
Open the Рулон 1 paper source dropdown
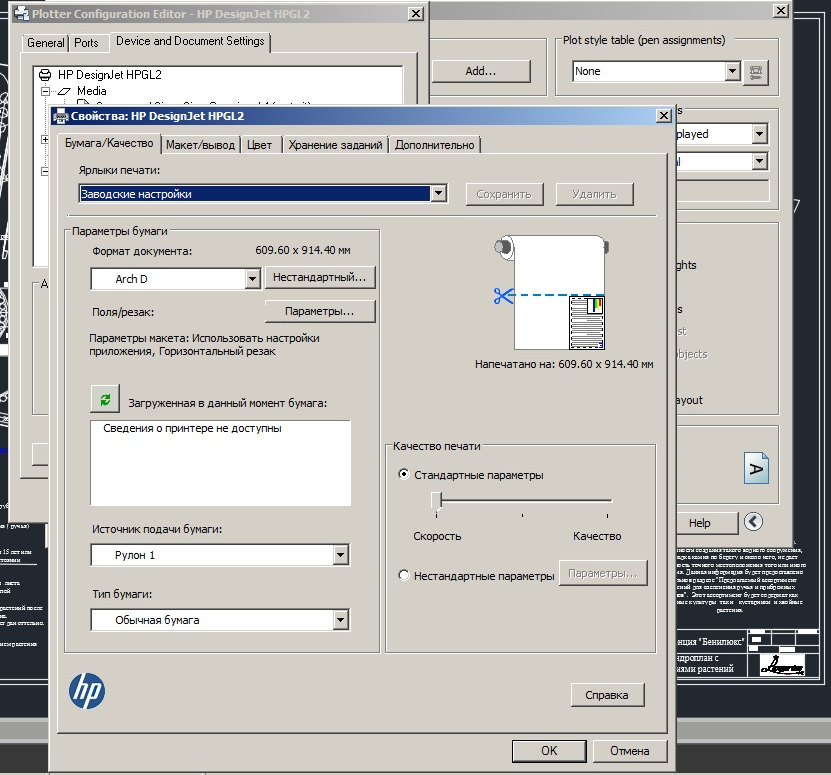pyautogui.click(x=340, y=555)
